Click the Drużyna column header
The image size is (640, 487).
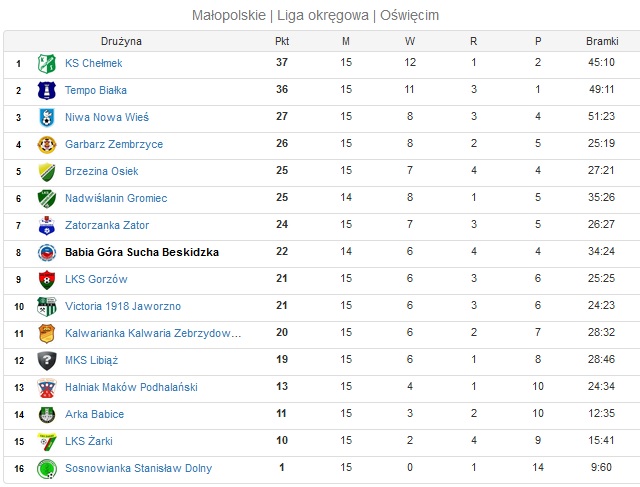pyautogui.click(x=121, y=41)
